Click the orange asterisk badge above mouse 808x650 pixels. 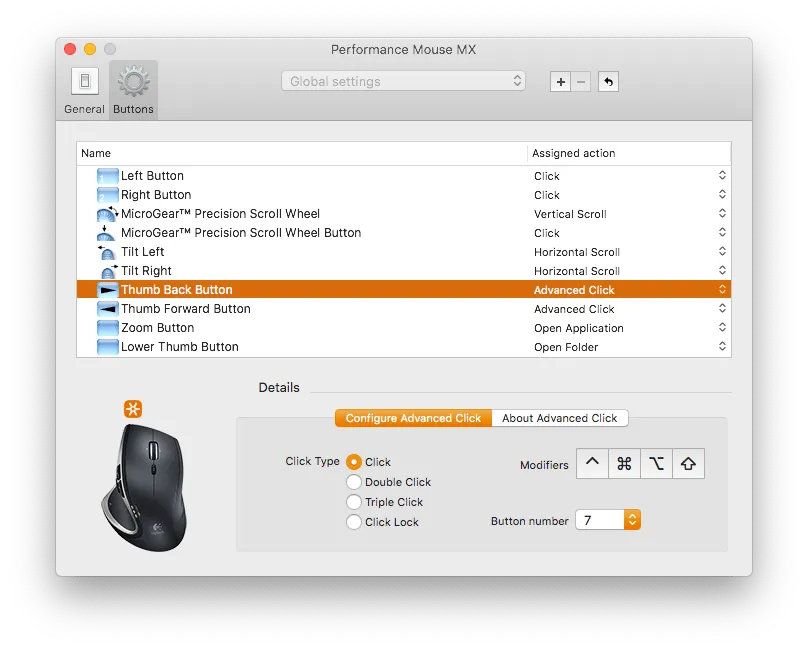[x=133, y=409]
